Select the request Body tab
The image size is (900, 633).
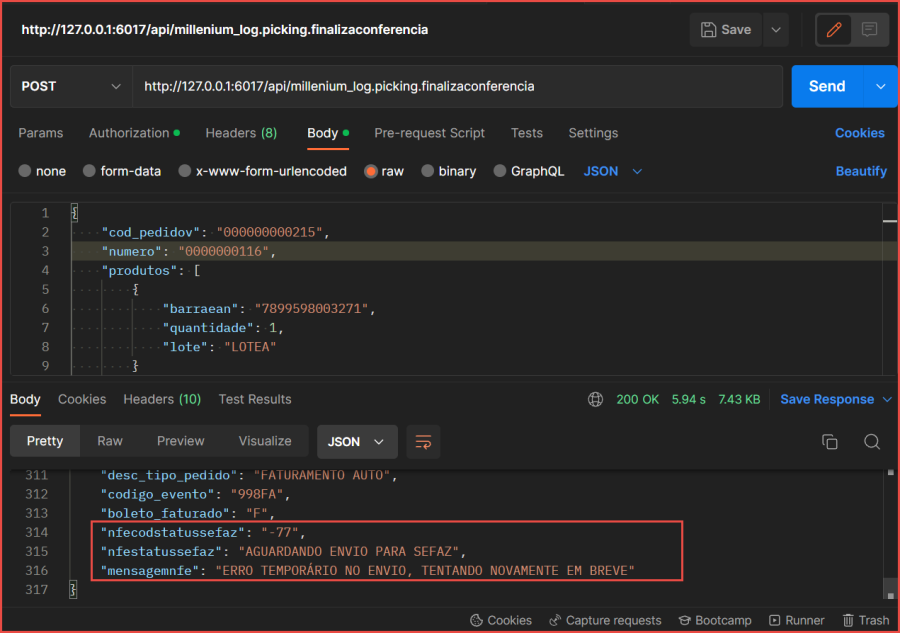328,133
